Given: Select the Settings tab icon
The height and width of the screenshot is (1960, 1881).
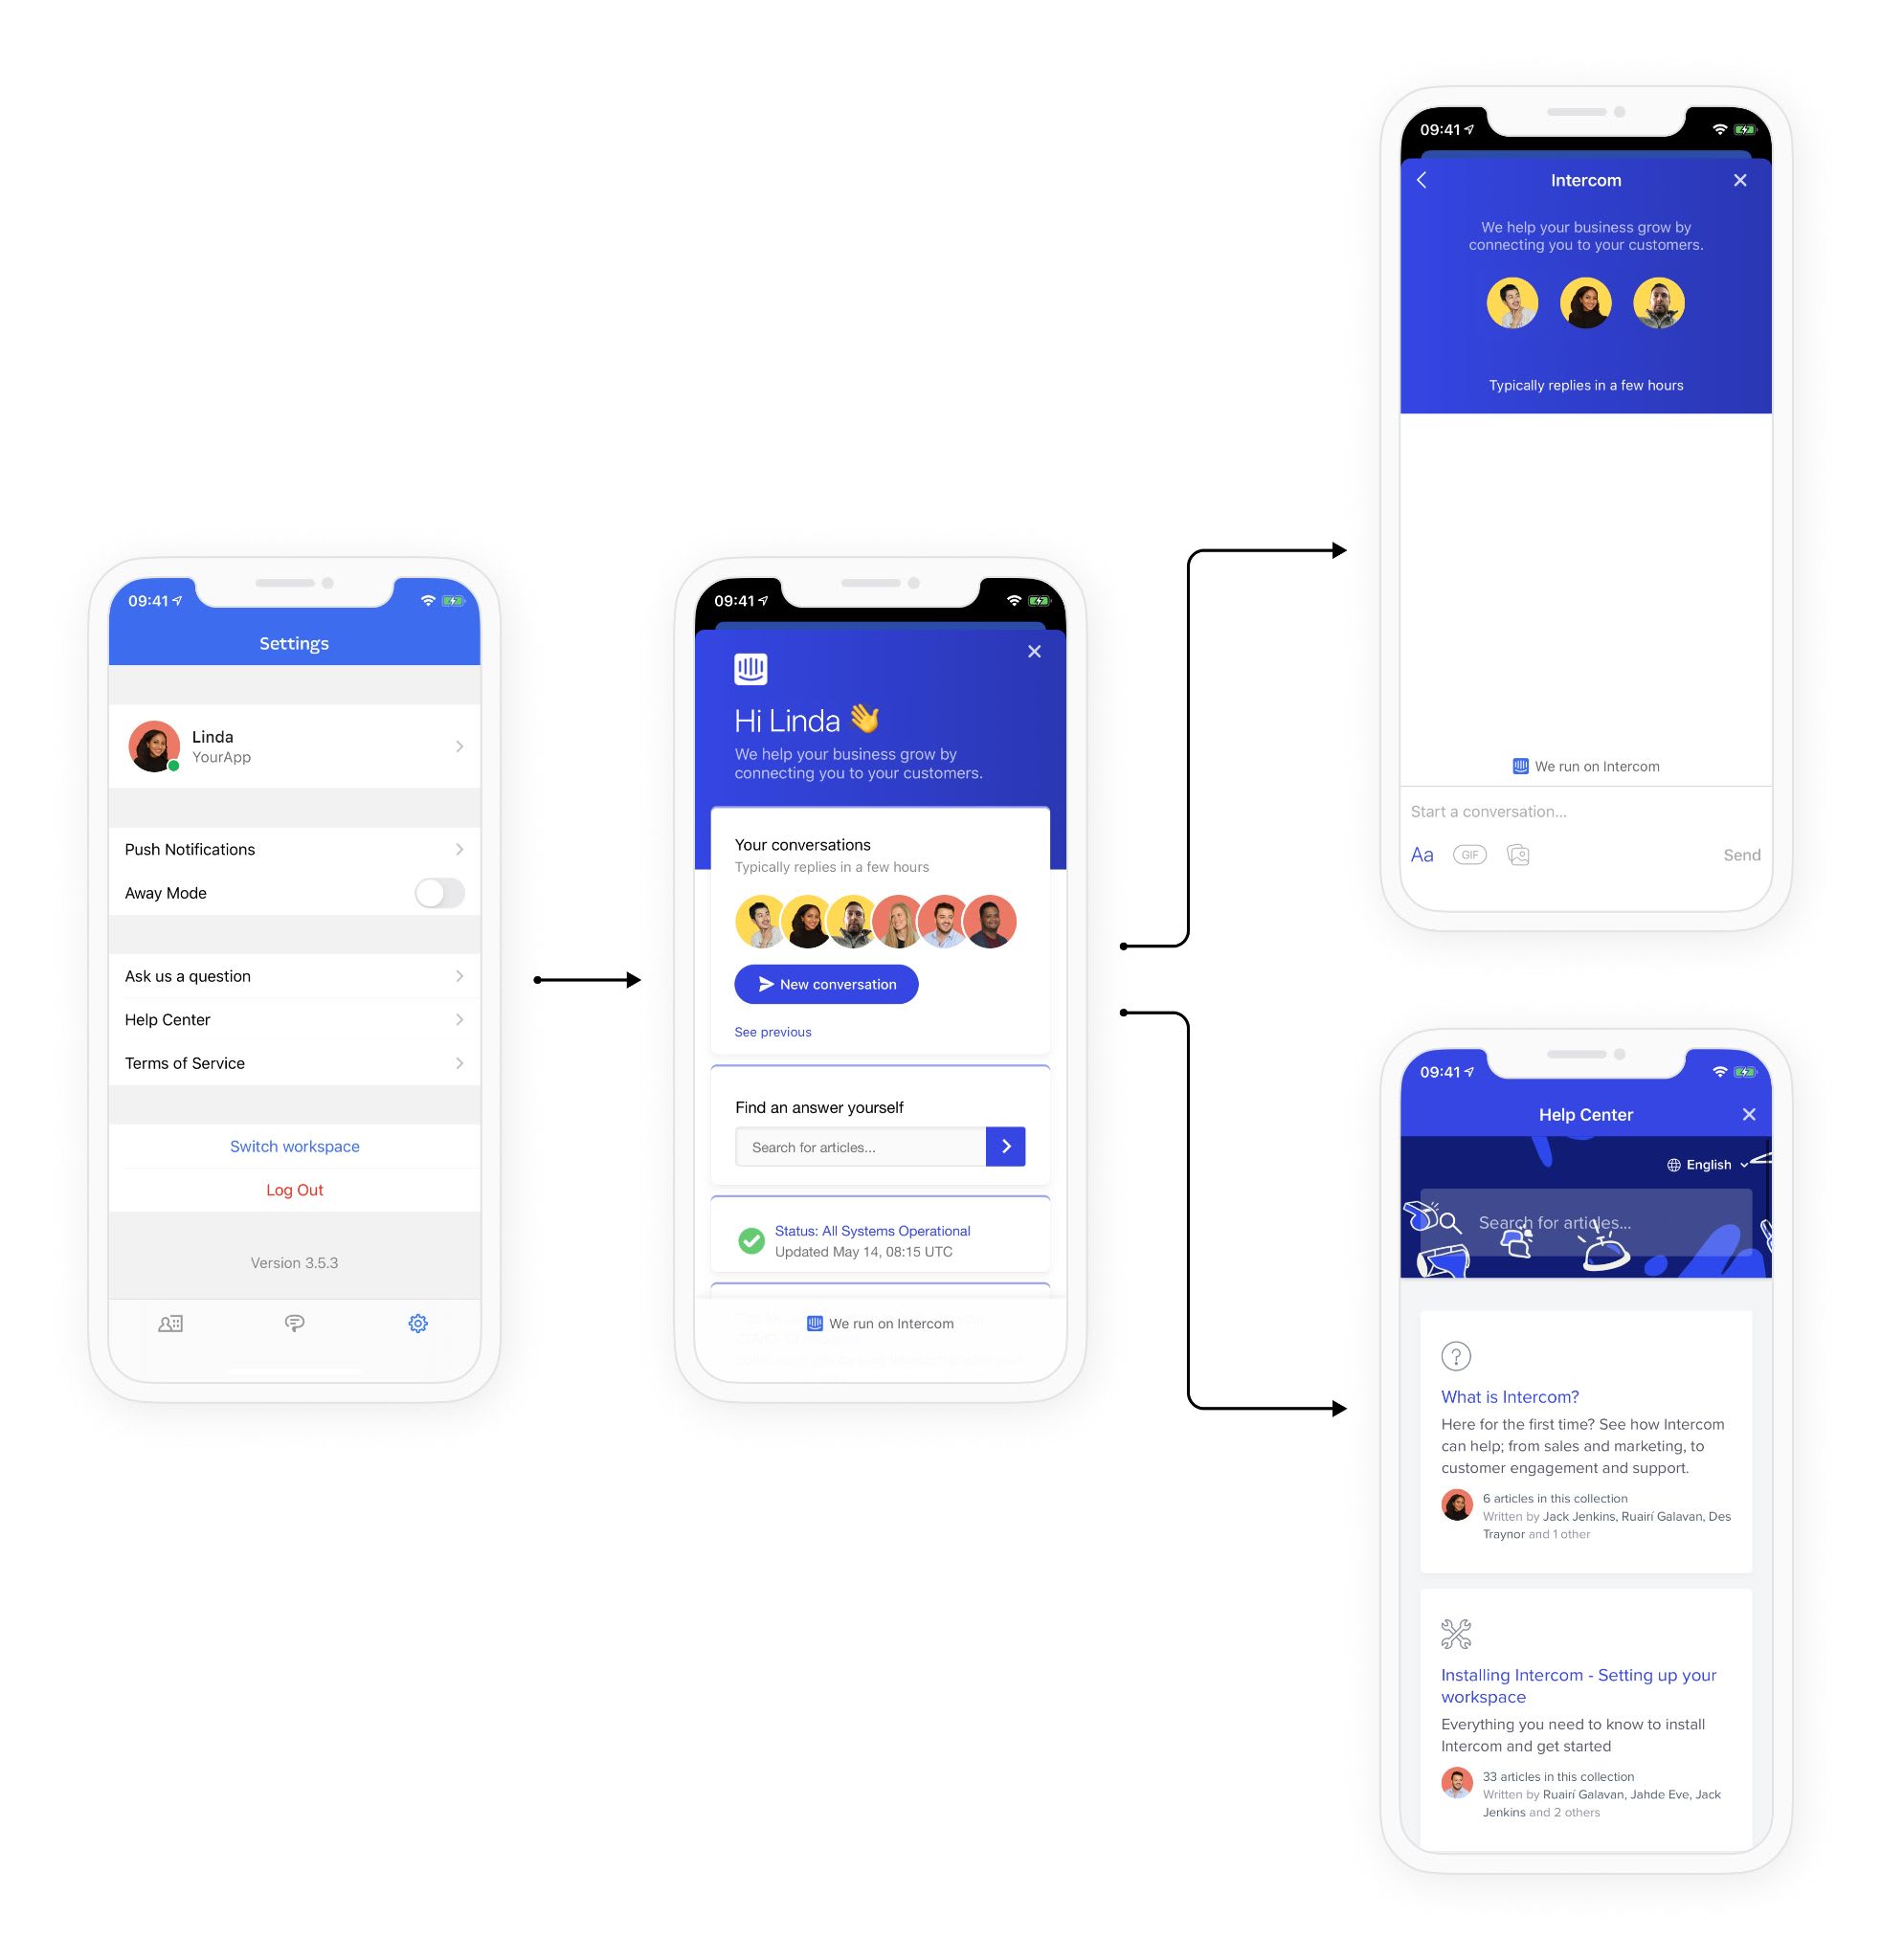Looking at the screenshot, I should click(416, 1322).
